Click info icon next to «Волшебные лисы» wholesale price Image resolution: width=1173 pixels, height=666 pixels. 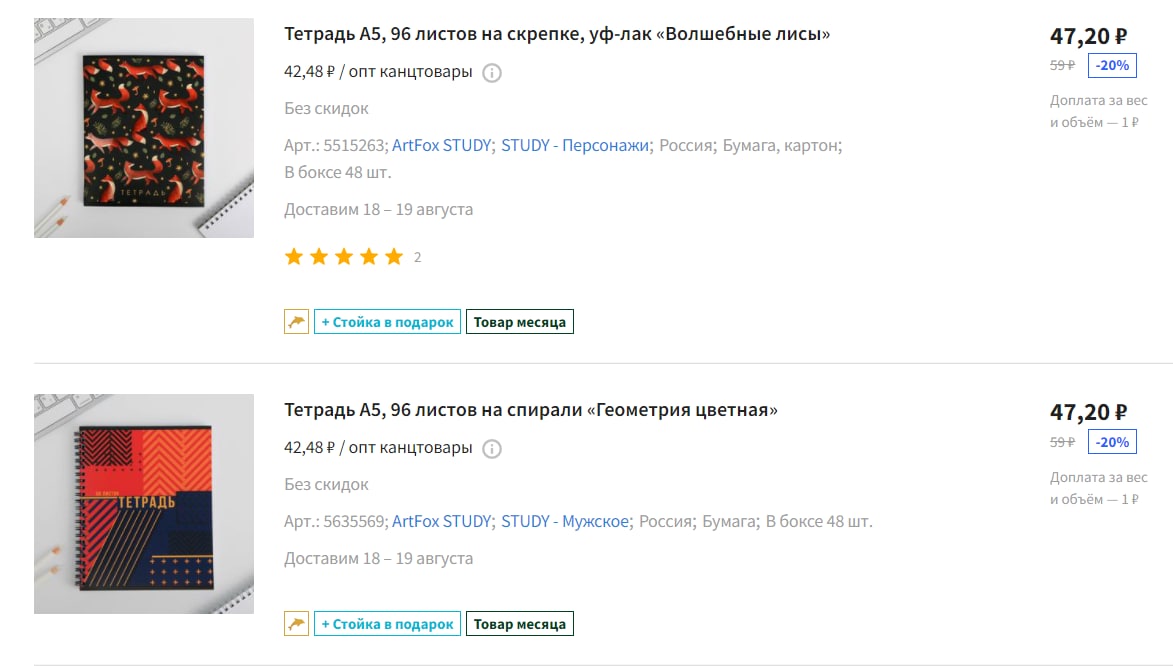click(491, 73)
